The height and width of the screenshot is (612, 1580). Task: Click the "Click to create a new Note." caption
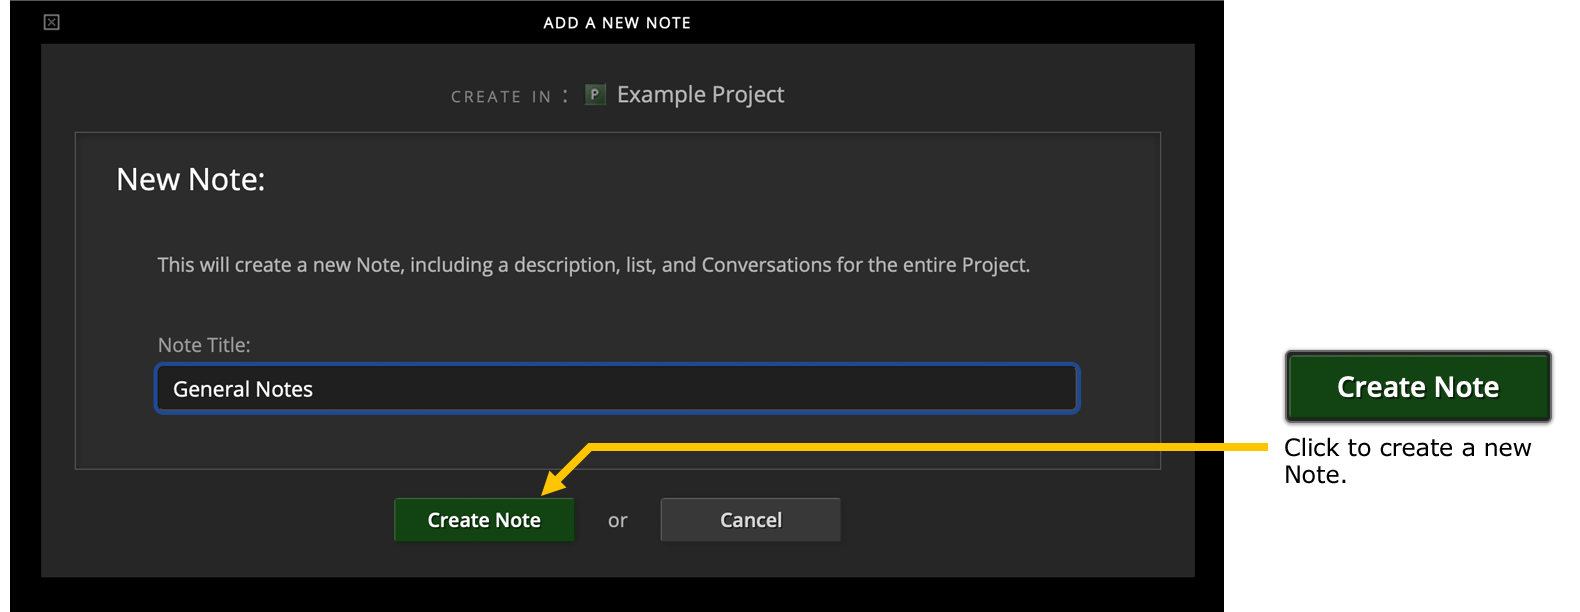tap(1407, 461)
